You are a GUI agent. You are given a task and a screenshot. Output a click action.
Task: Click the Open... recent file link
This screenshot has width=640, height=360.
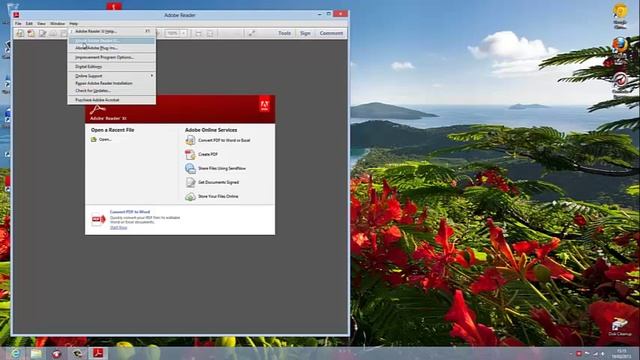tap(105, 140)
